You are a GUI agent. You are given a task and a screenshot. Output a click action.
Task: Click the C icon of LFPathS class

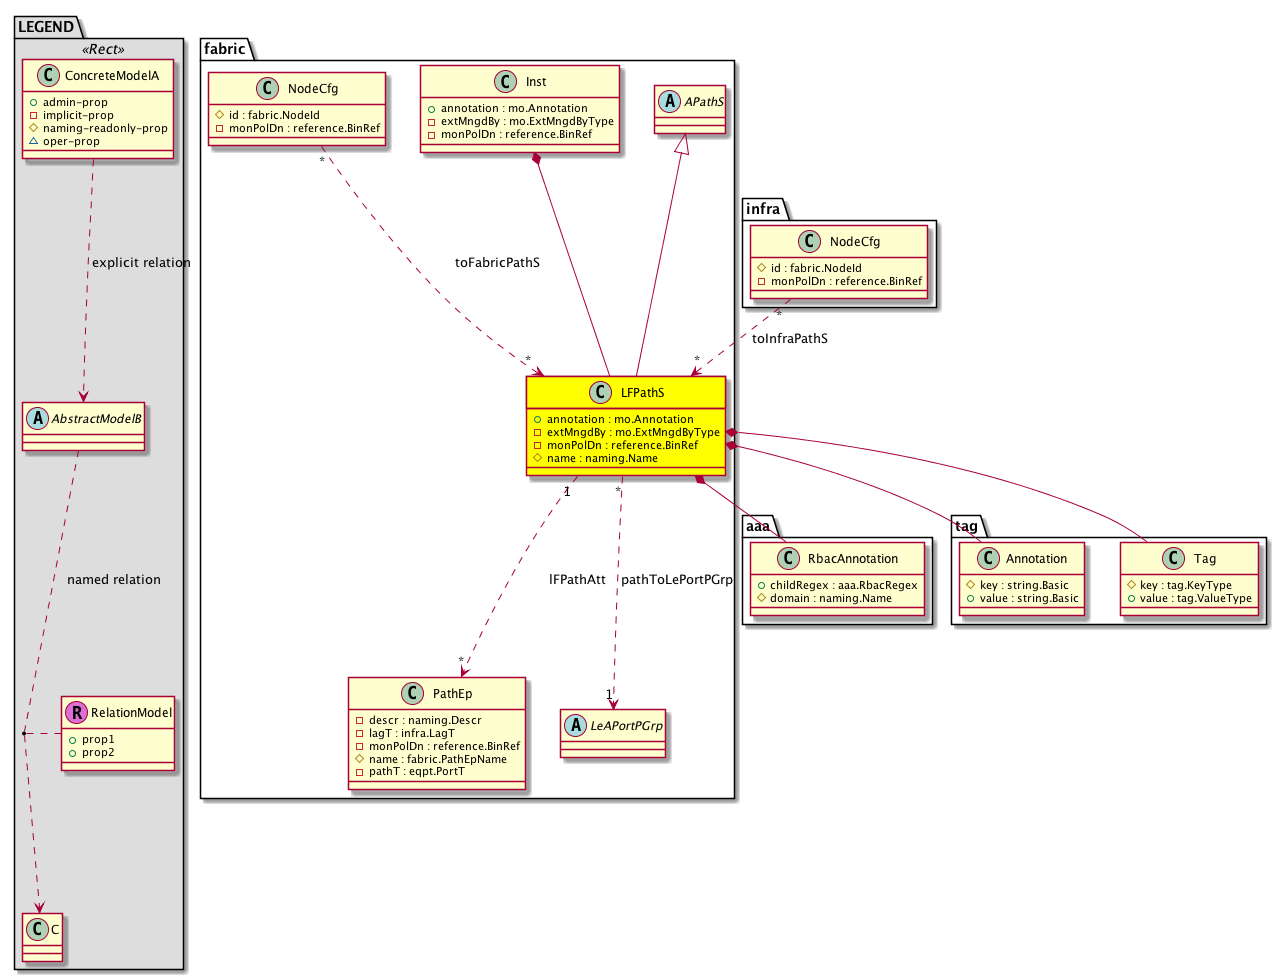pos(600,393)
